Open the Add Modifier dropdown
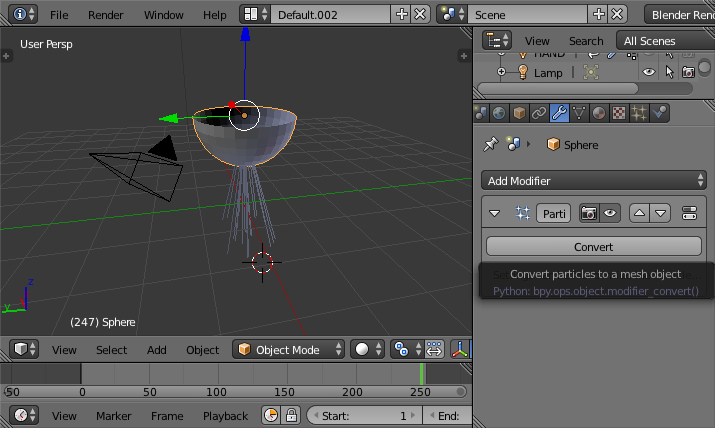The width and height of the screenshot is (715, 428). point(594,181)
